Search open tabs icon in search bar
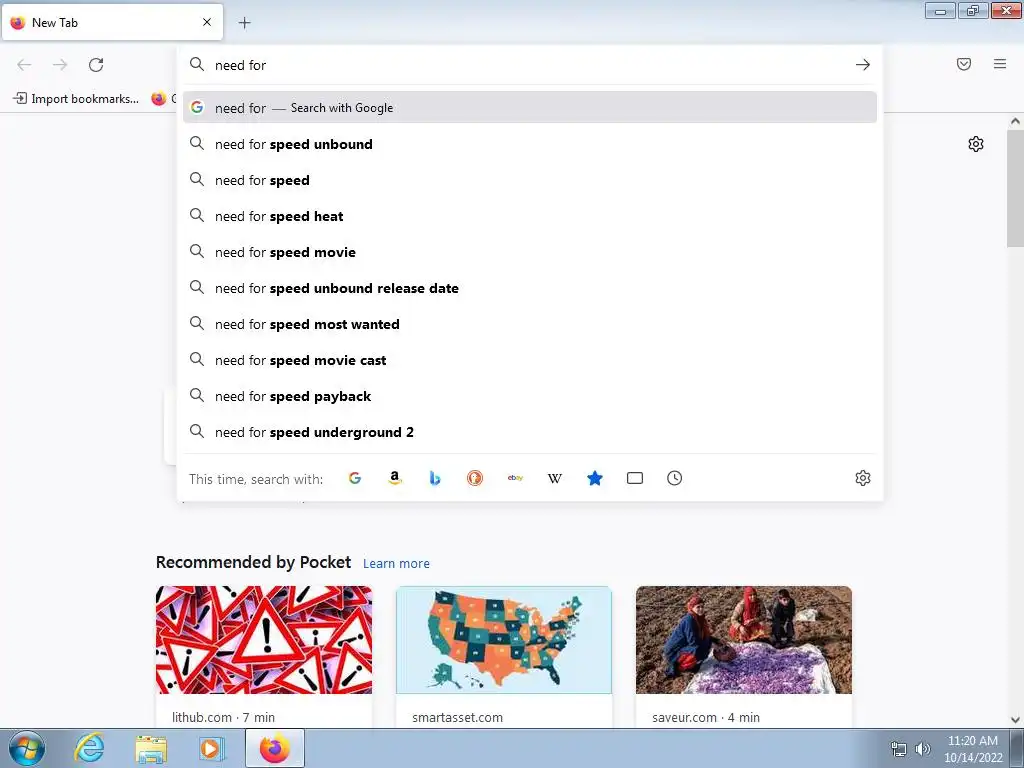The width and height of the screenshot is (1024, 768). [x=635, y=478]
